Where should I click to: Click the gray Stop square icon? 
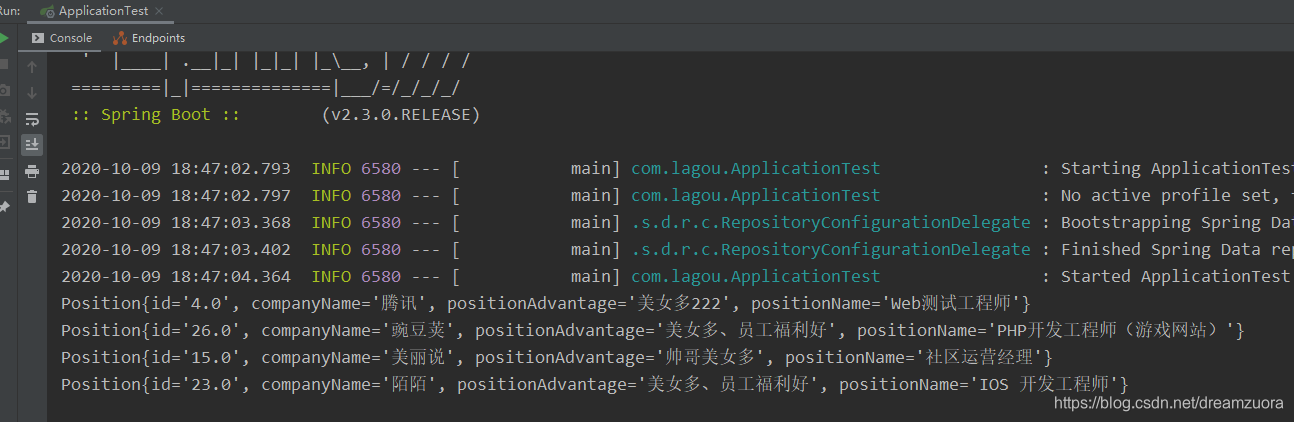(4, 64)
